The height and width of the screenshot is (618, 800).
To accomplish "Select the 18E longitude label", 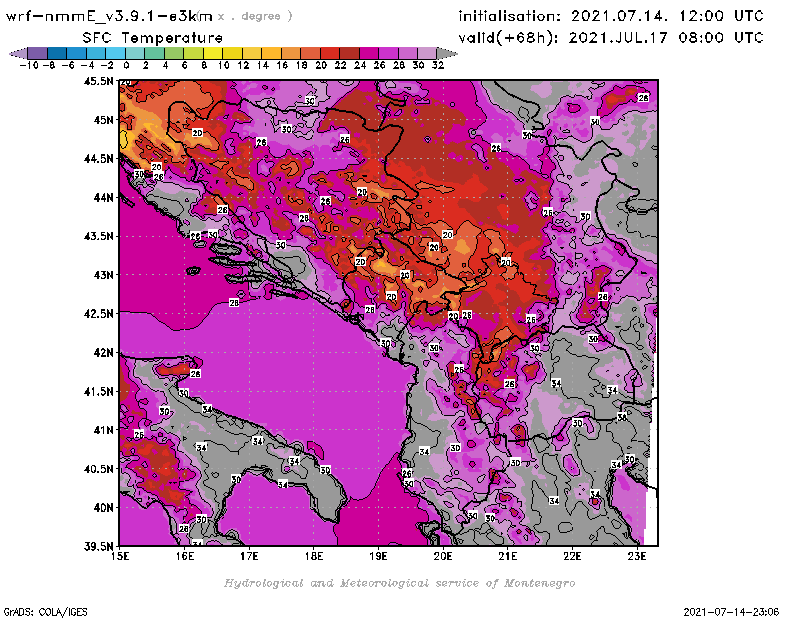I will [314, 556].
